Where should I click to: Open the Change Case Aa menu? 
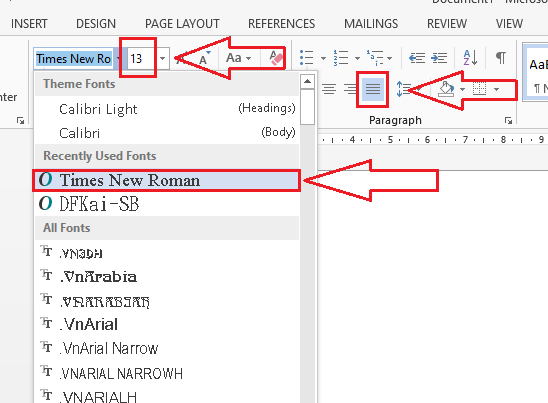(x=238, y=58)
